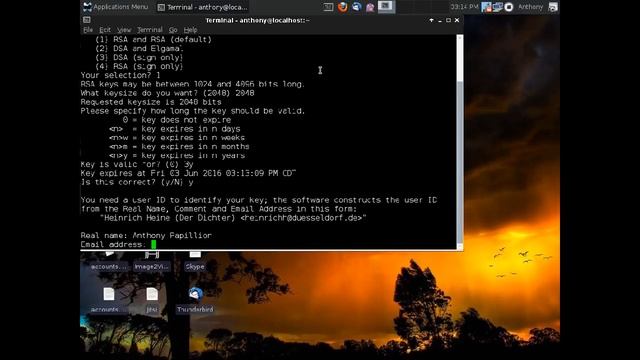Click '0 = key does not expire' line
The height and width of the screenshot is (360, 640).
point(177,120)
